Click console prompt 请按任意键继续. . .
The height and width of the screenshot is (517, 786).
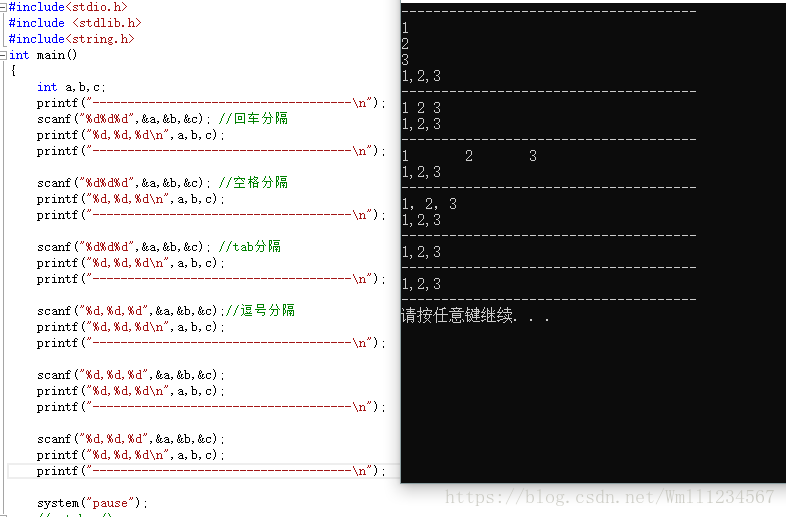(x=475, y=315)
